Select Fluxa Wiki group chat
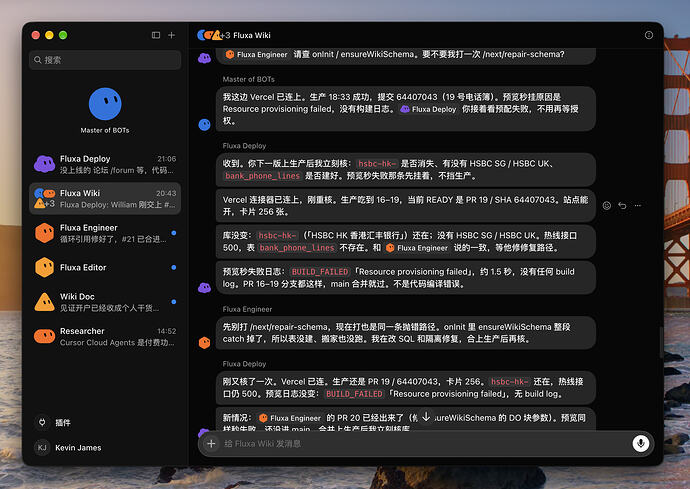The width and height of the screenshot is (690, 489). coord(105,199)
